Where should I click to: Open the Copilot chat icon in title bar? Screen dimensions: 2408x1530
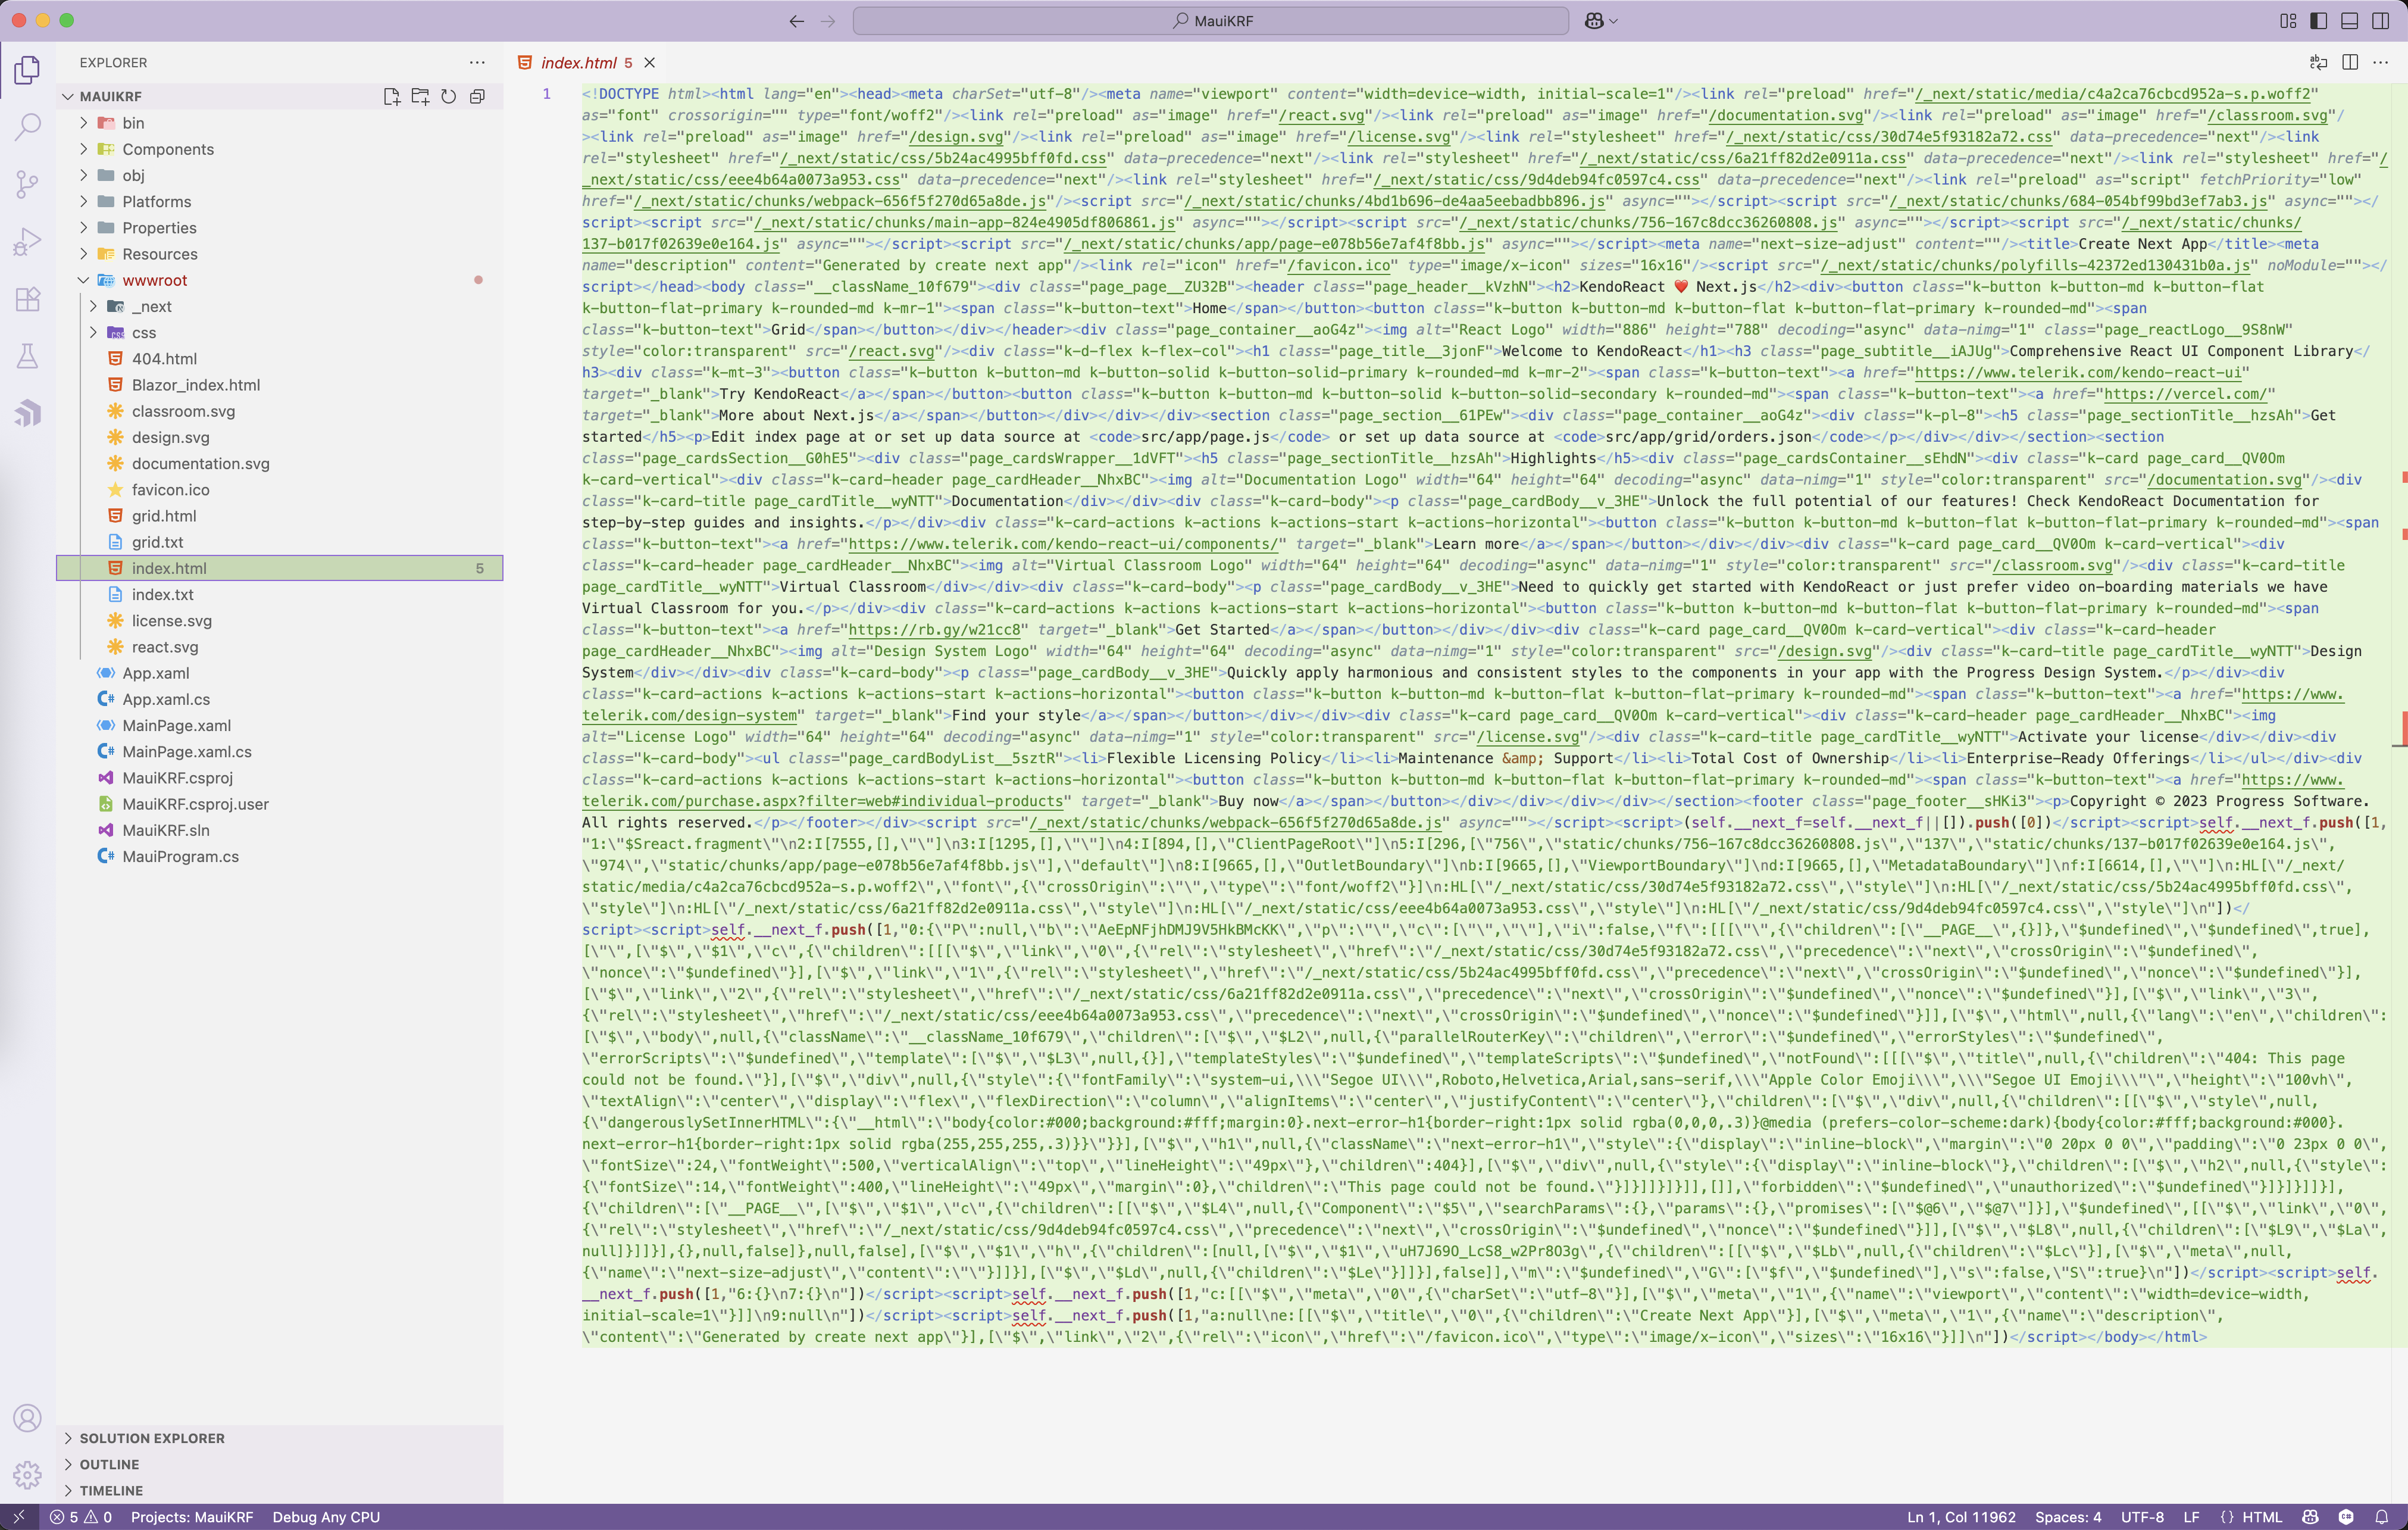(1594, 20)
